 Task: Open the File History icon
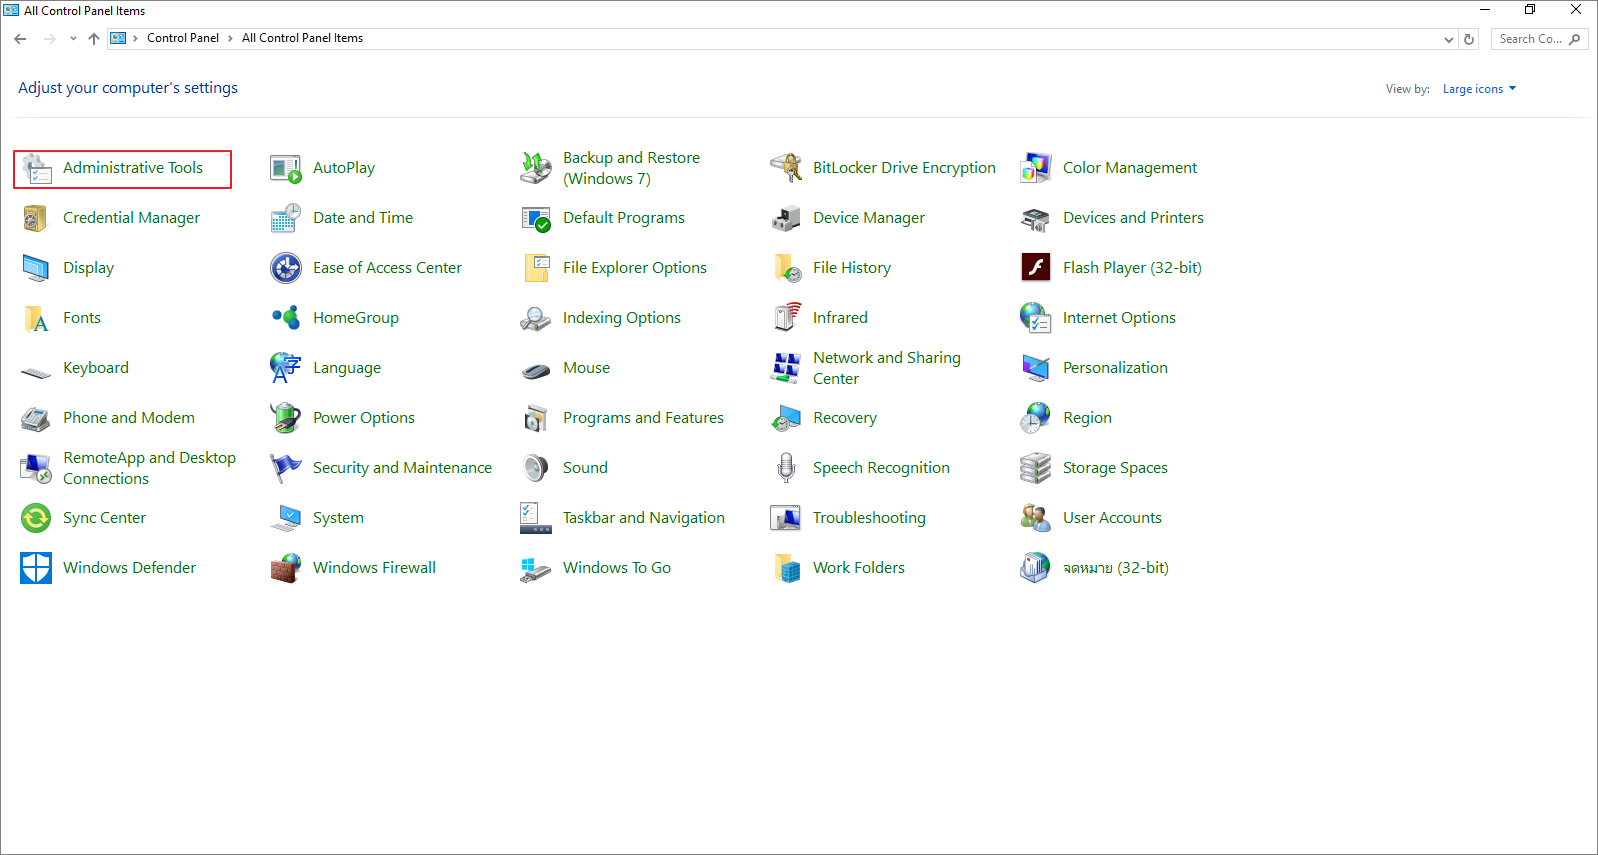coord(786,268)
